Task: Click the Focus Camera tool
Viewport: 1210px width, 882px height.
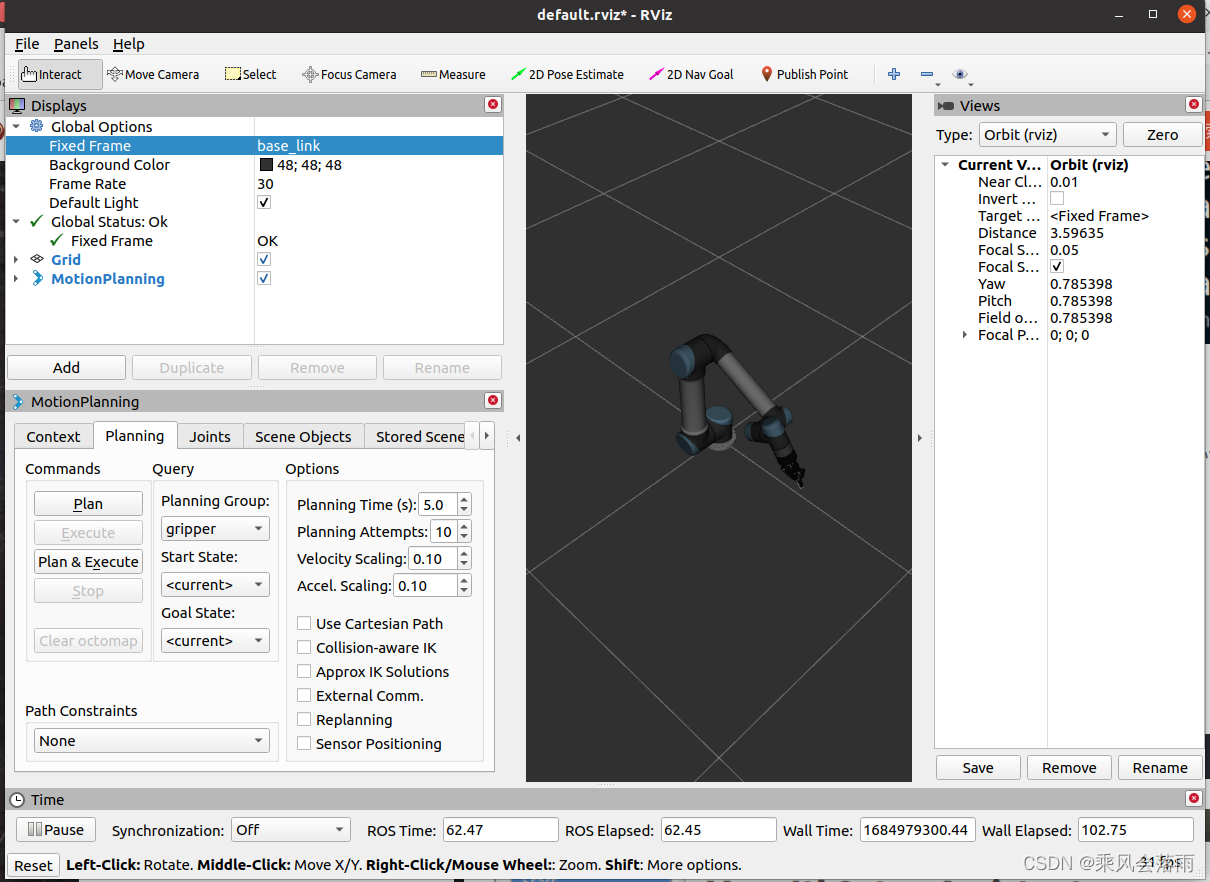Action: pos(348,74)
